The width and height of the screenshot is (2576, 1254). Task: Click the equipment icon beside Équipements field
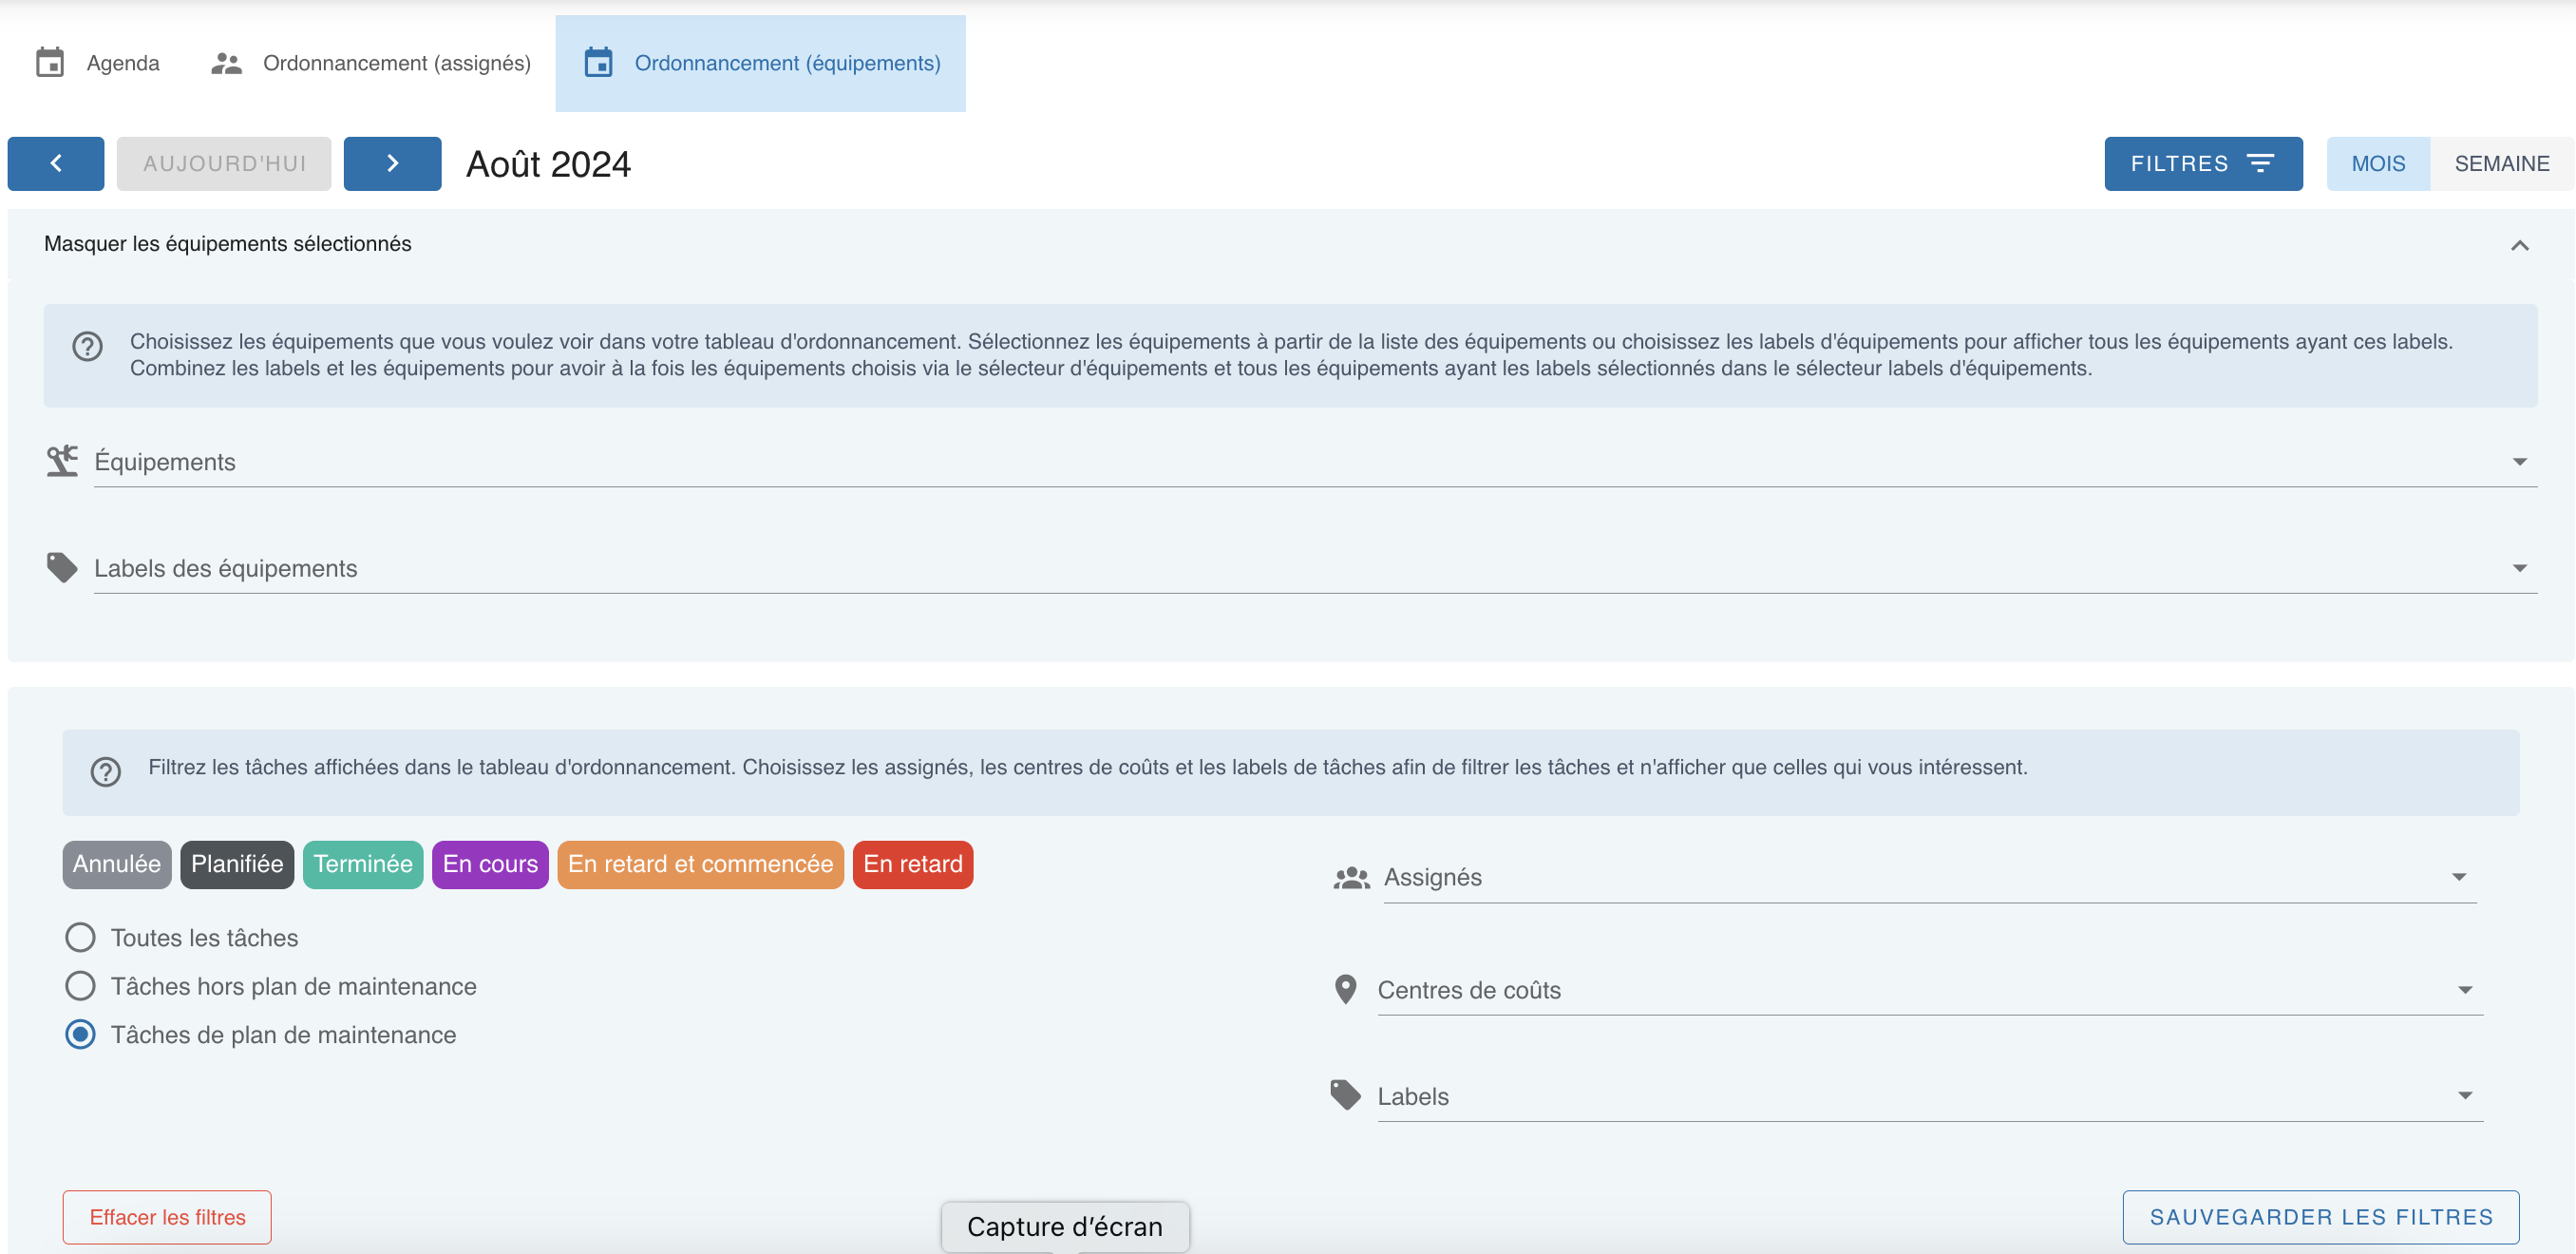tap(62, 461)
